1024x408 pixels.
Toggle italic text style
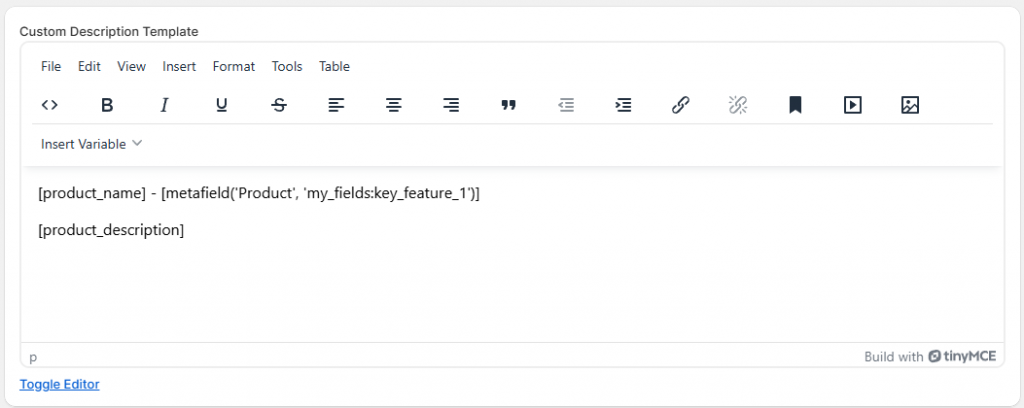click(165, 104)
